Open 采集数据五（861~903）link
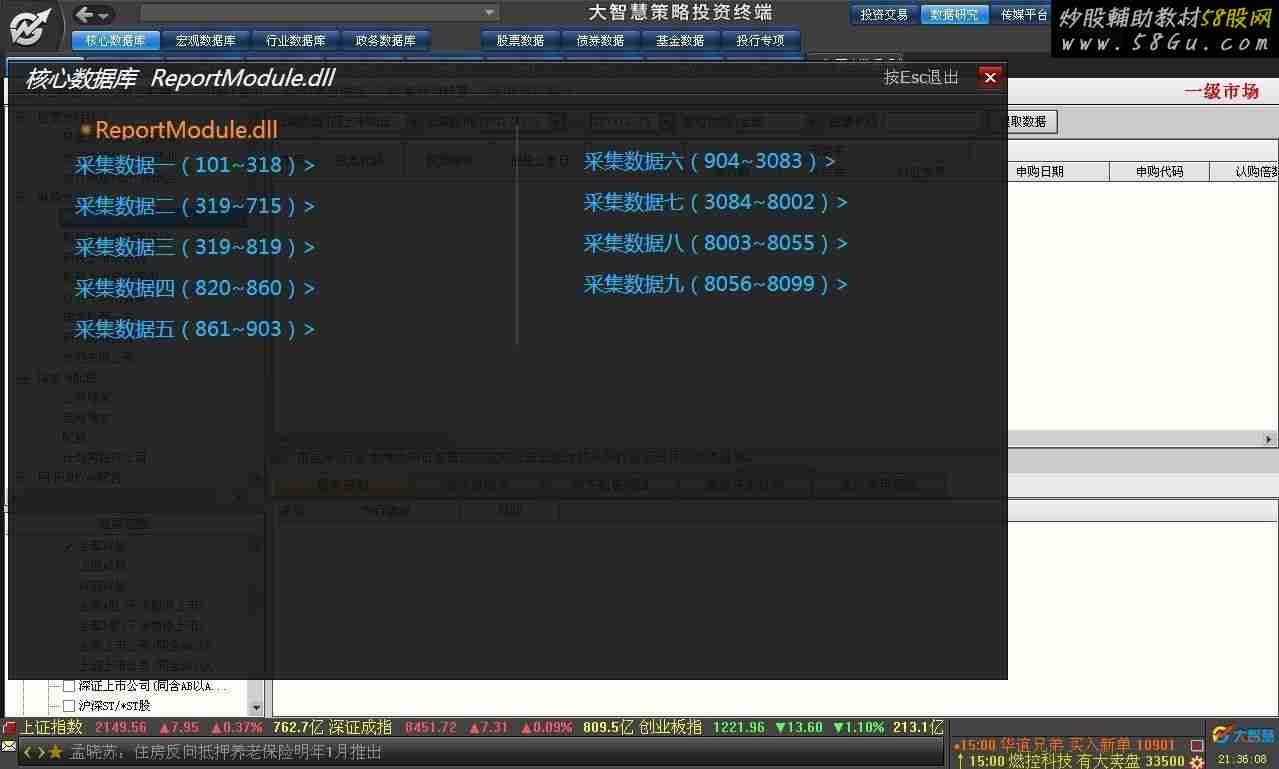1279x769 pixels. pyautogui.click(x=195, y=329)
